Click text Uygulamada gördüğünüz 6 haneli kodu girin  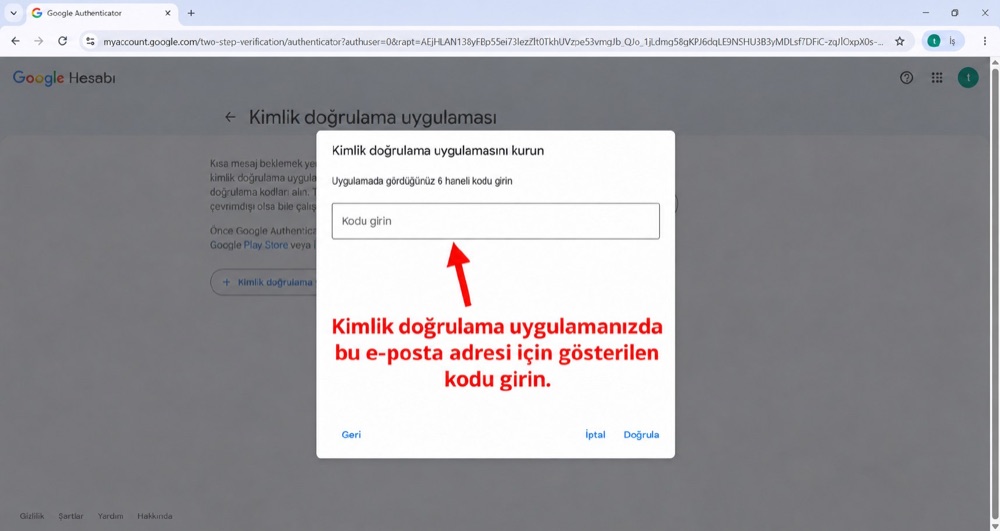(x=422, y=181)
